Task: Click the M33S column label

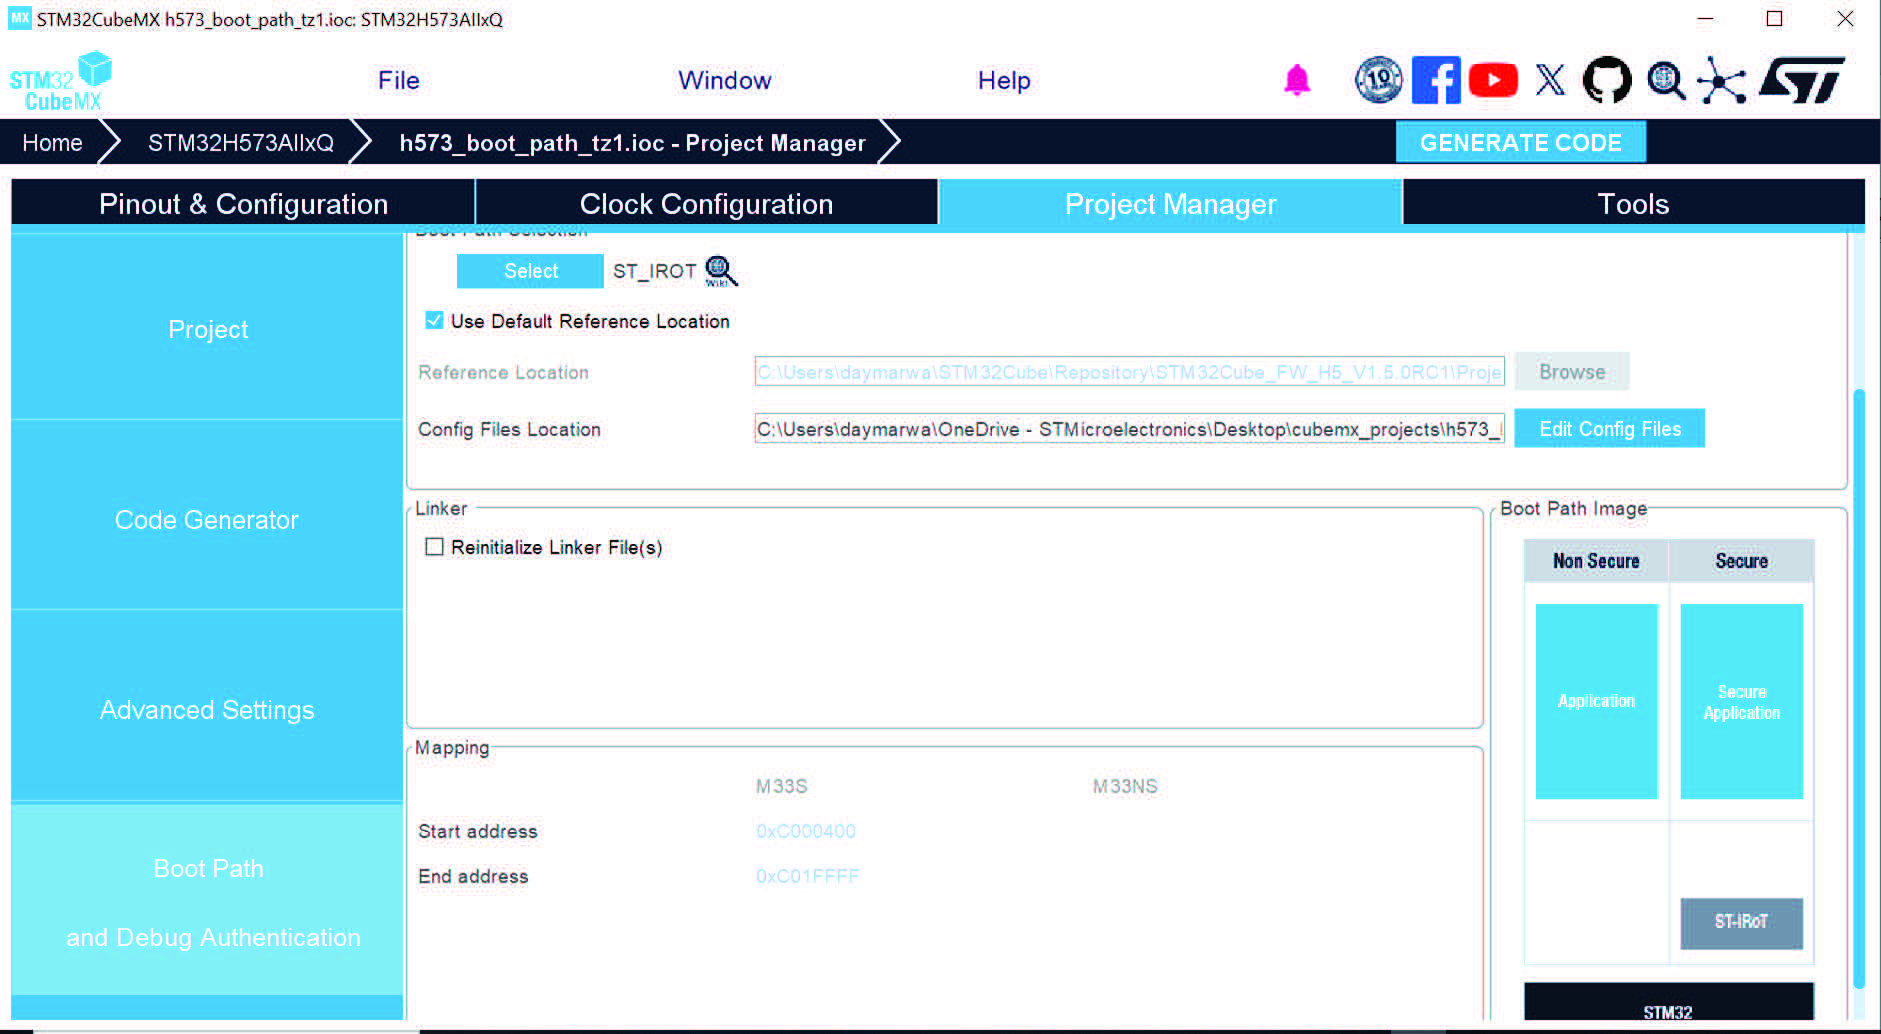Action: [x=781, y=786]
